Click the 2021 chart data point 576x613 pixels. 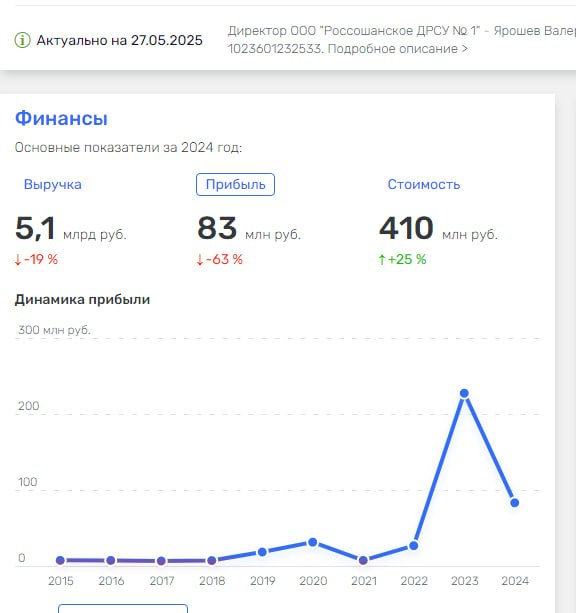coord(363,560)
